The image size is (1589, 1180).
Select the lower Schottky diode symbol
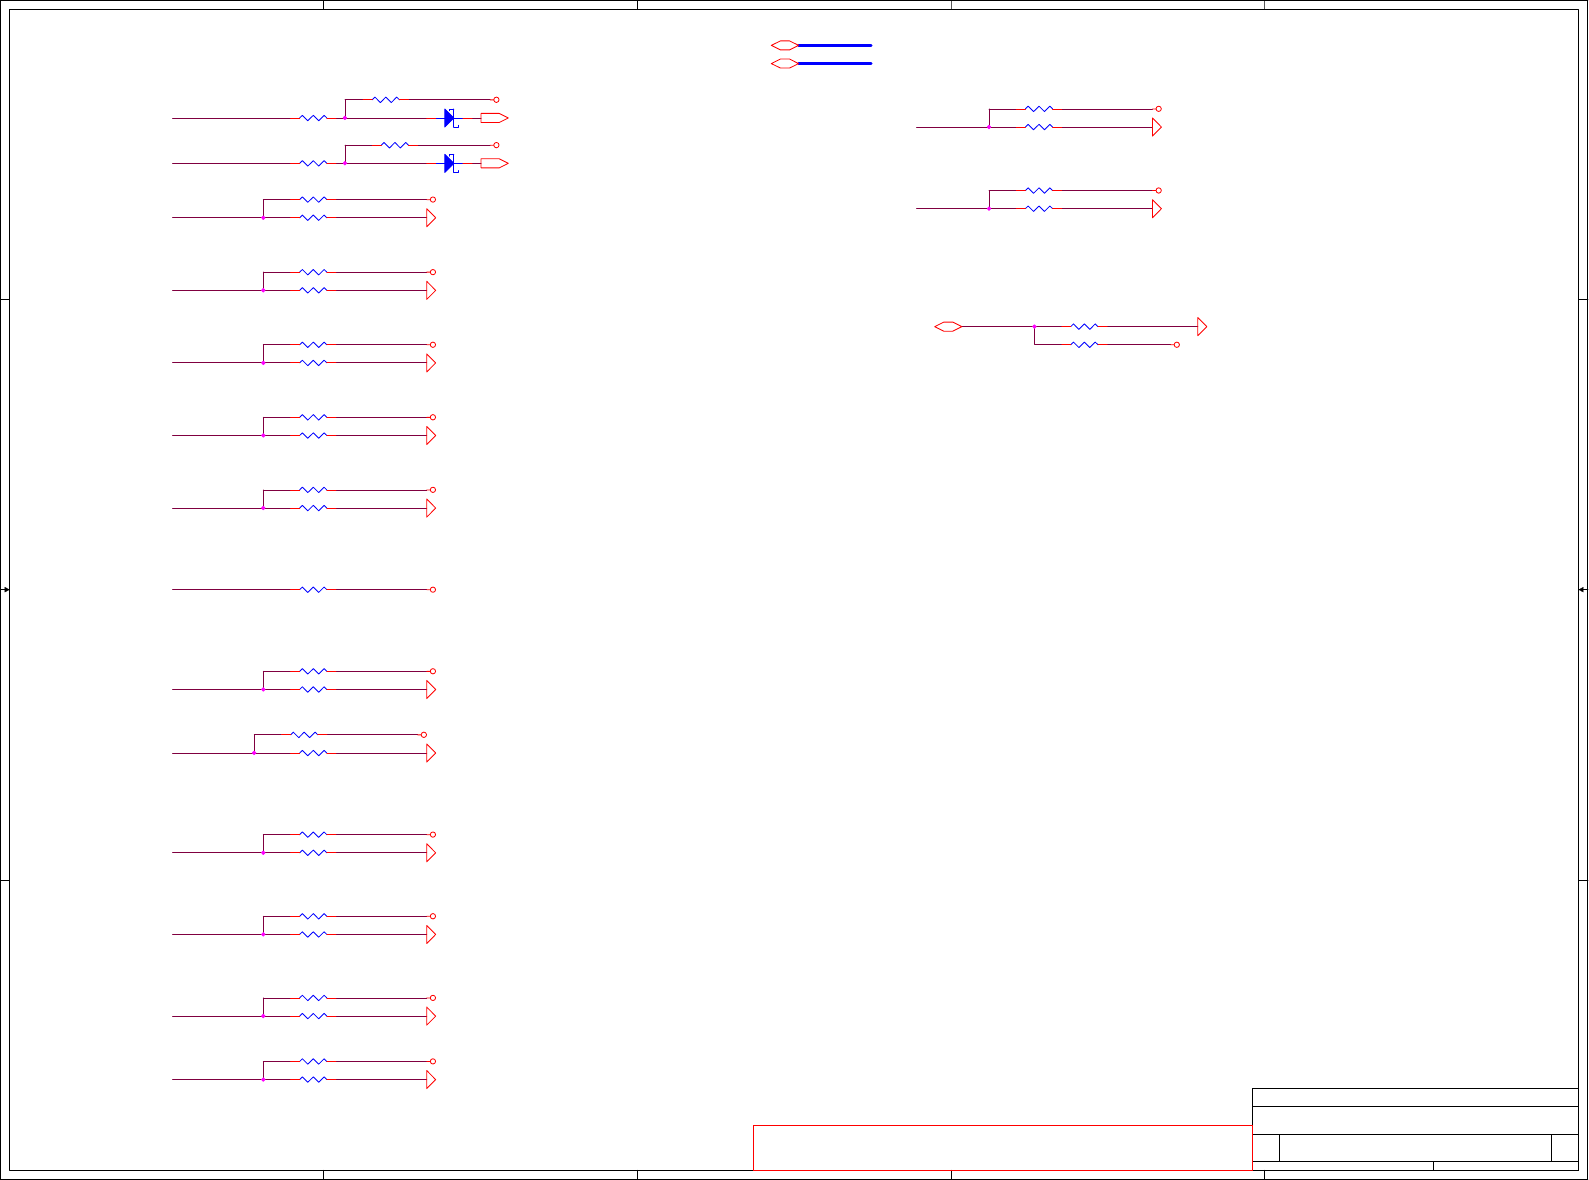[x=450, y=163]
